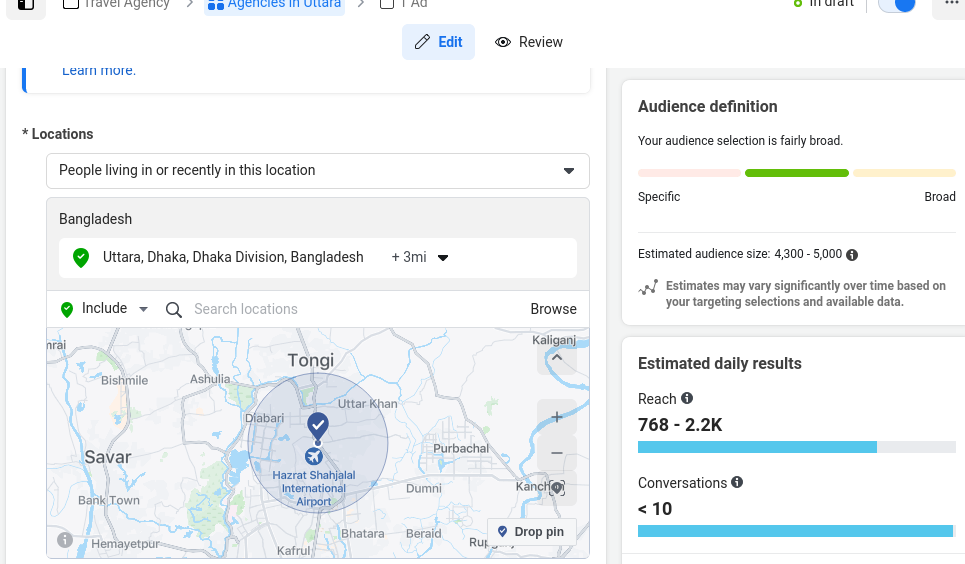Zoom out on the location map
The width and height of the screenshot is (965, 564).
(x=557, y=453)
